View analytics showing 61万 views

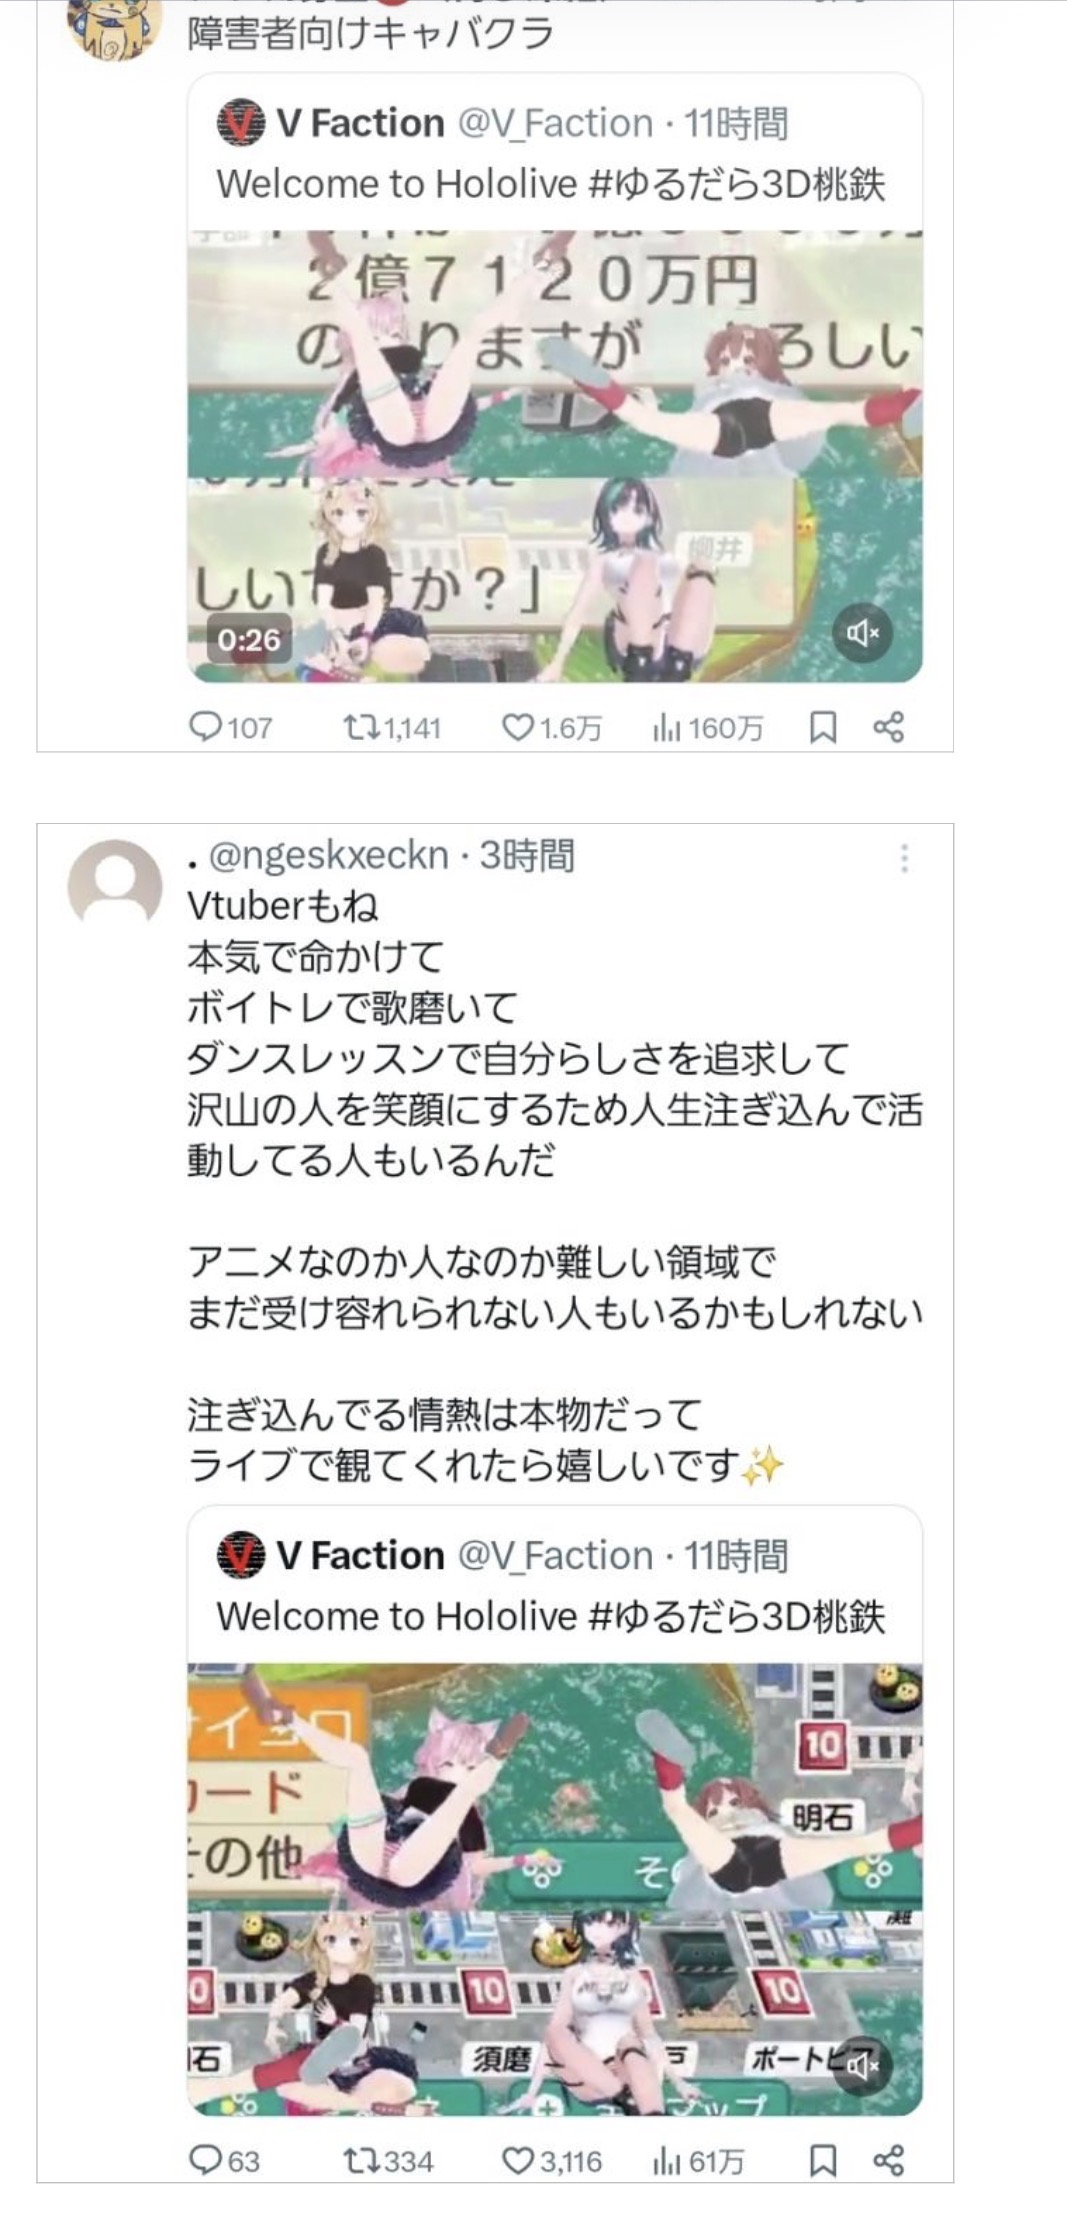point(699,2161)
